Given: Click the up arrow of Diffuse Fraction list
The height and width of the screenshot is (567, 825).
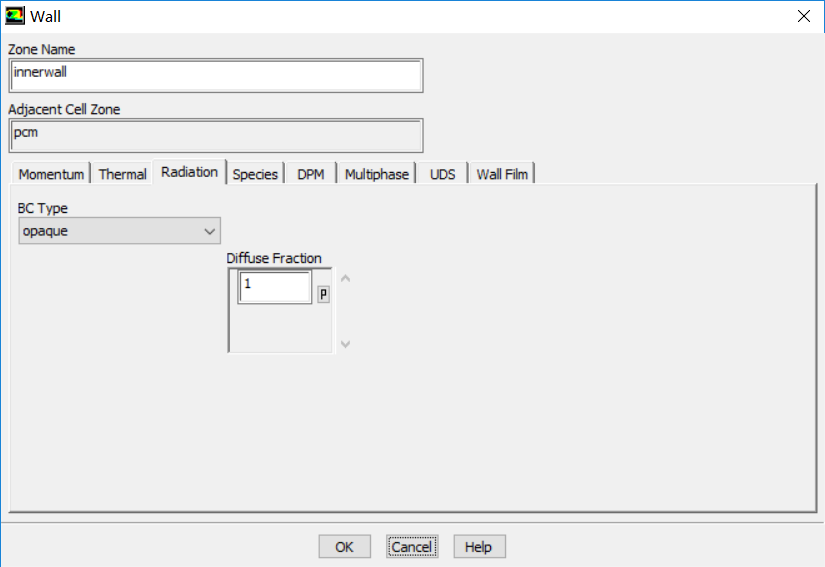Looking at the screenshot, I should (345, 278).
